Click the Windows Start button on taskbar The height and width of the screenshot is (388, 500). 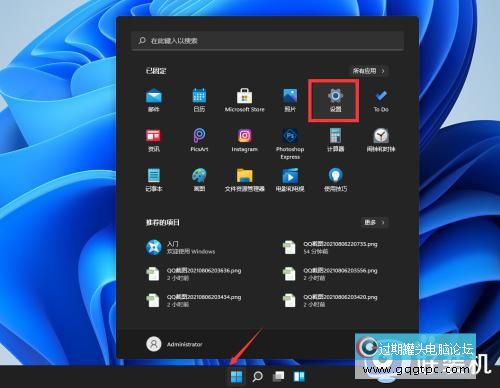coord(236,377)
